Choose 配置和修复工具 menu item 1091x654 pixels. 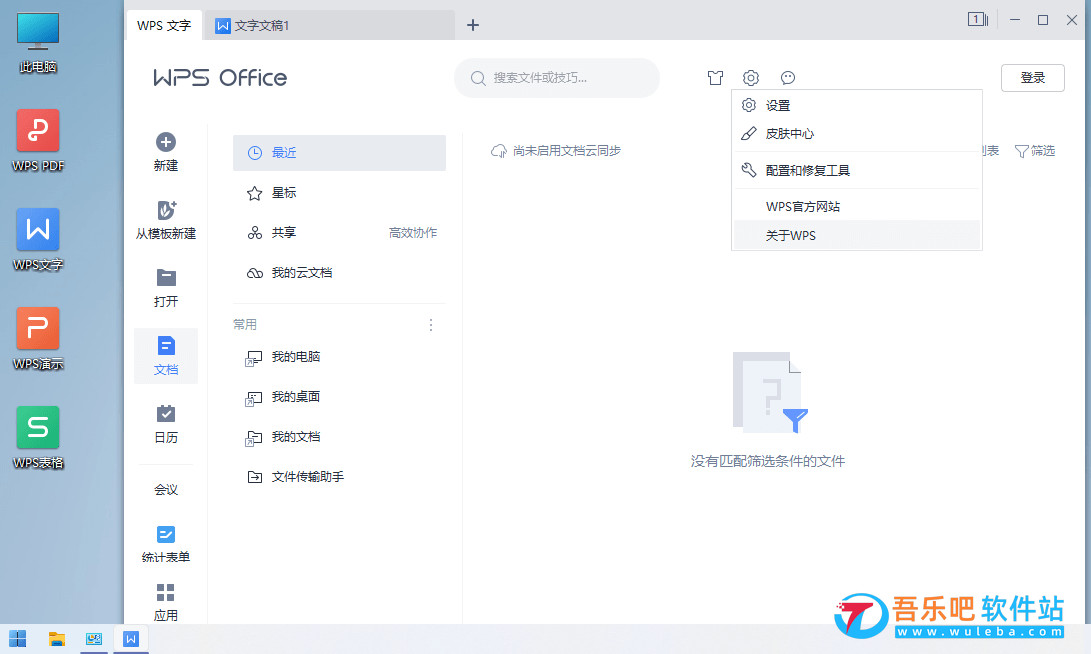(x=857, y=170)
